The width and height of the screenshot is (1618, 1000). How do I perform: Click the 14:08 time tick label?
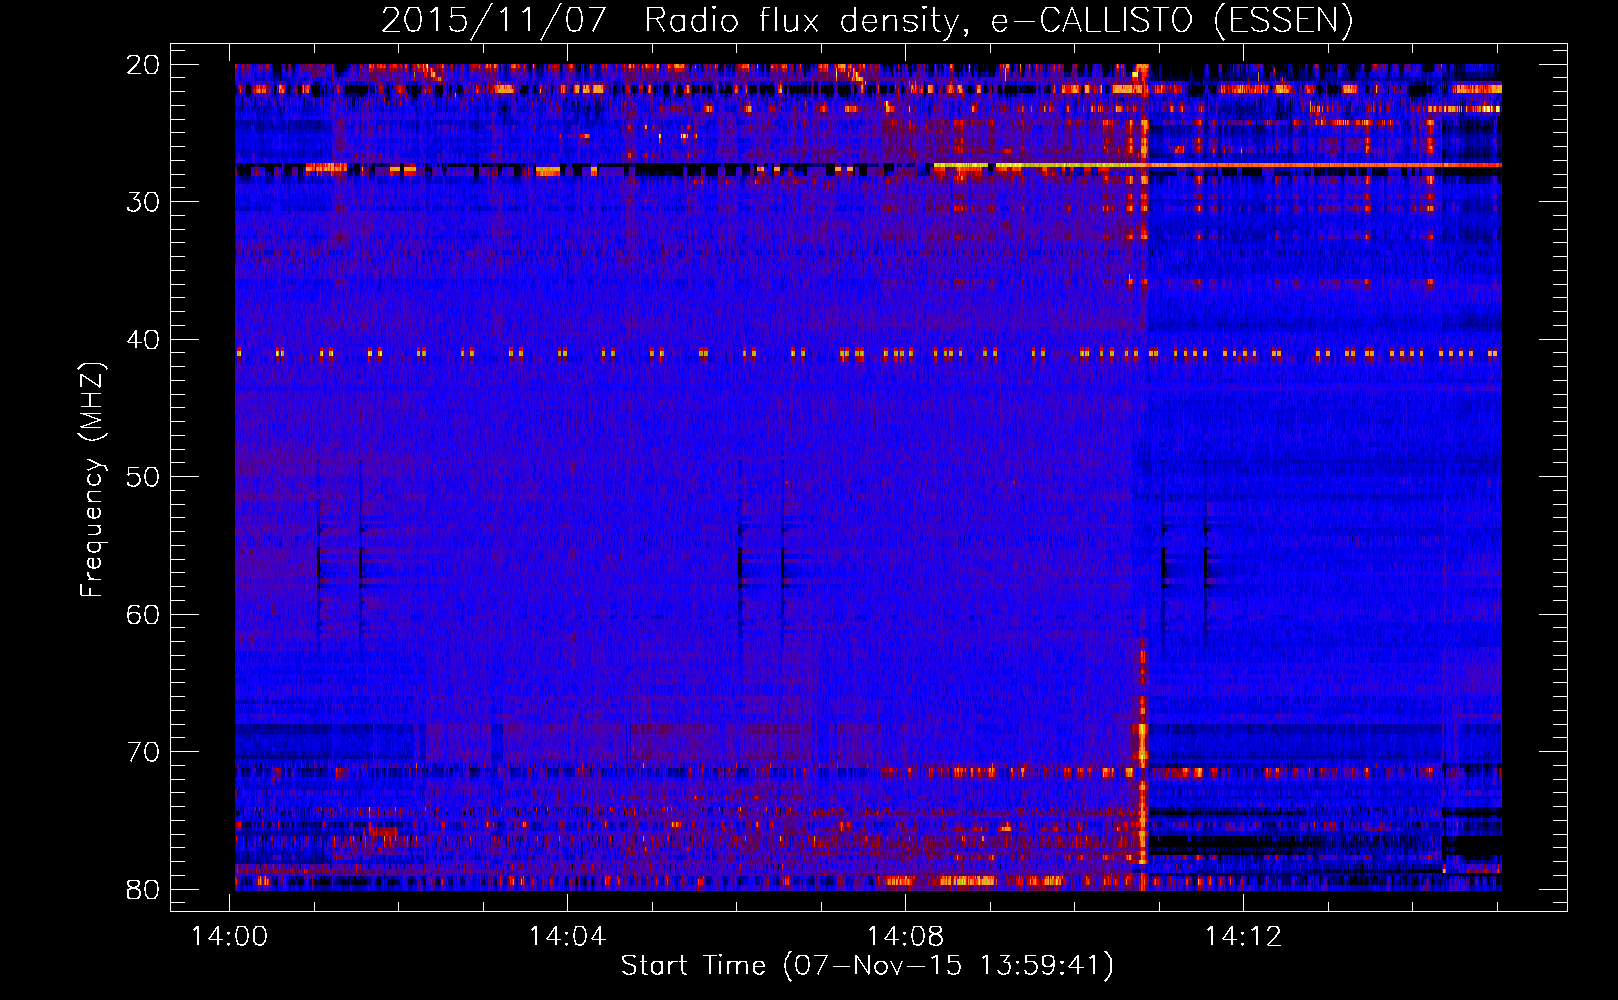[906, 937]
